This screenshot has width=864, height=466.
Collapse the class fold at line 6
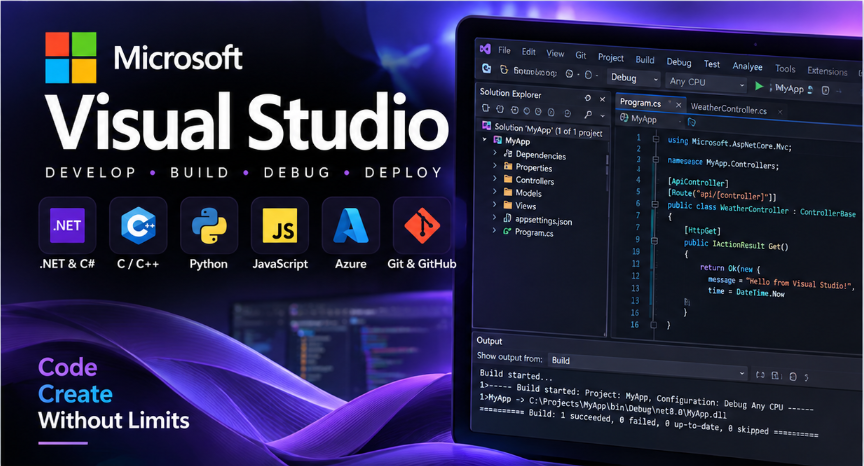coord(655,204)
